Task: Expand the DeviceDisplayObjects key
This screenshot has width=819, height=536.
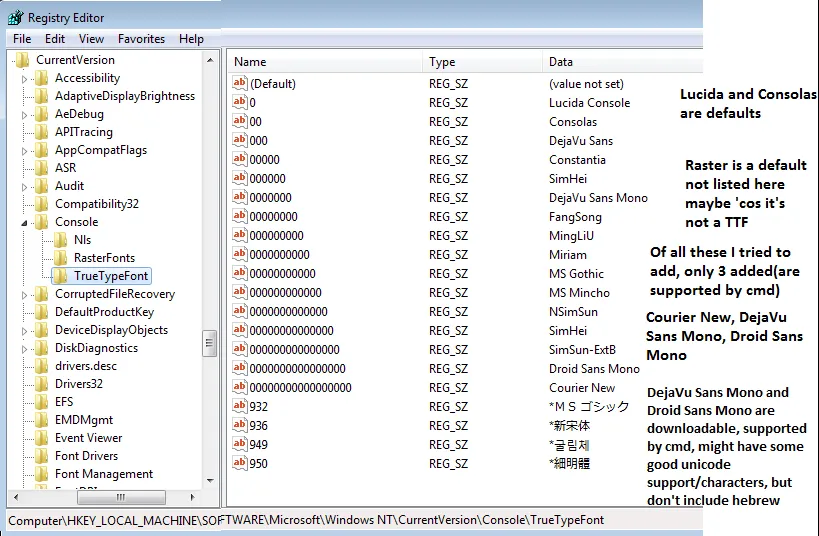Action: (24, 331)
